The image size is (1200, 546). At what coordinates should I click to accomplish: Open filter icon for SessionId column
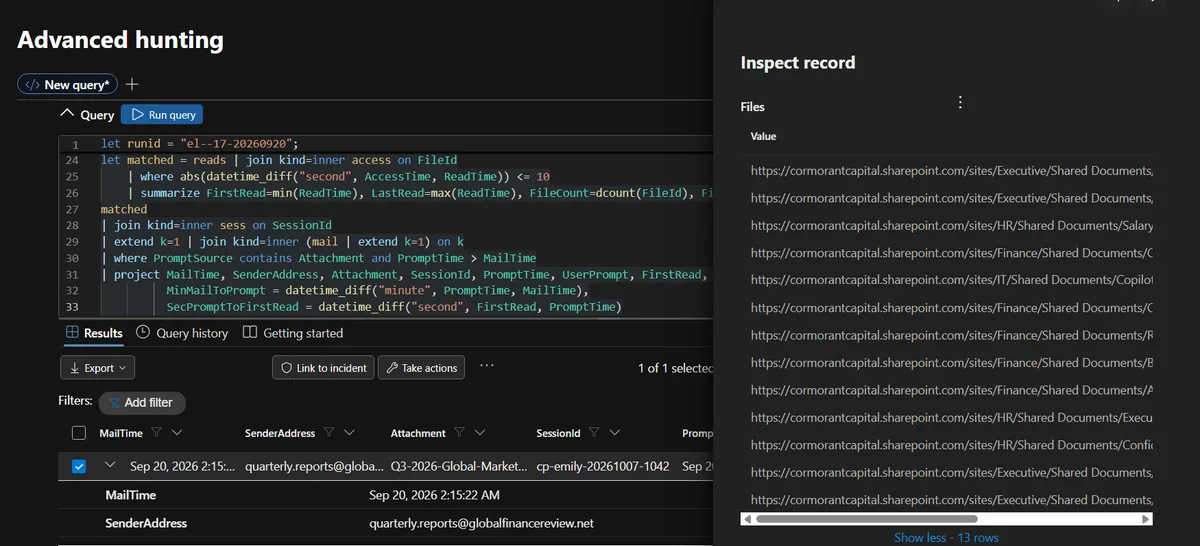pyautogui.click(x=594, y=433)
